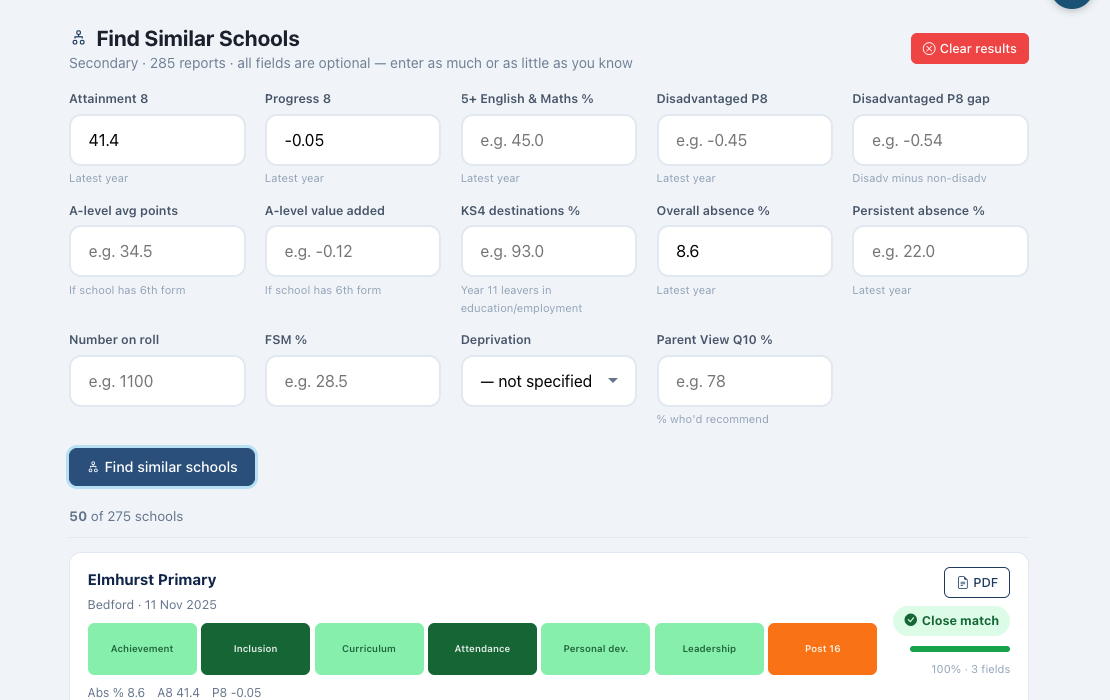Focus the Progress 8 input field
Viewport: 1110px width, 700px height.
coord(353,140)
